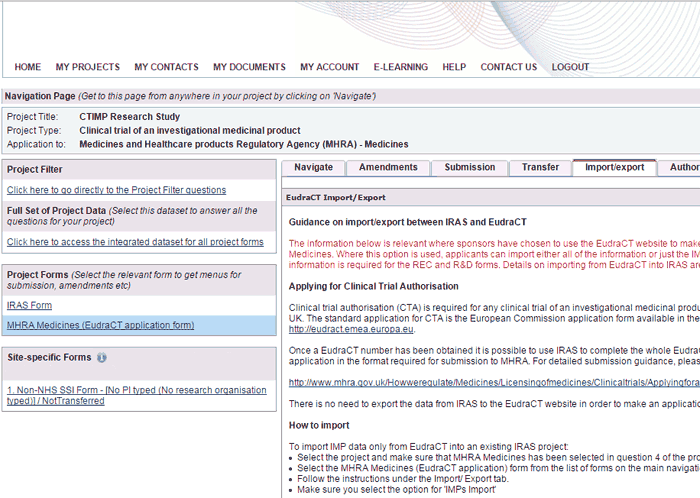Click the EudraCT Import/Export panel title
Viewport: 700px width, 498px height.
(x=336, y=198)
